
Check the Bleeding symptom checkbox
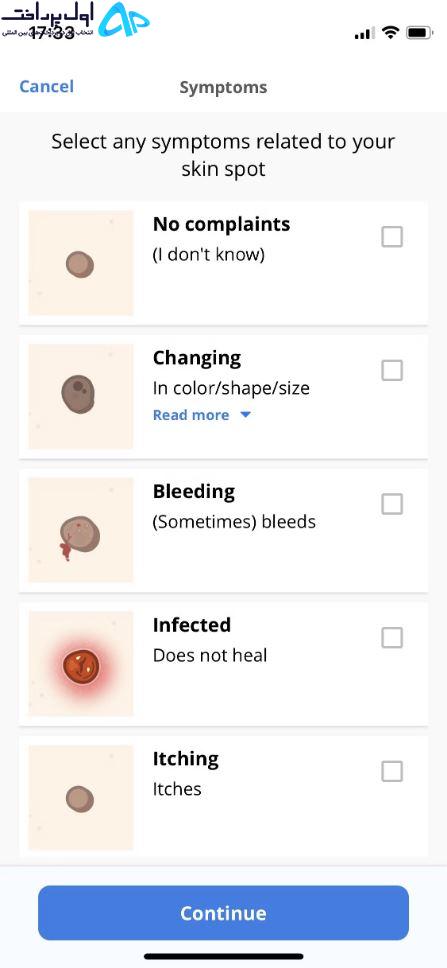click(392, 504)
